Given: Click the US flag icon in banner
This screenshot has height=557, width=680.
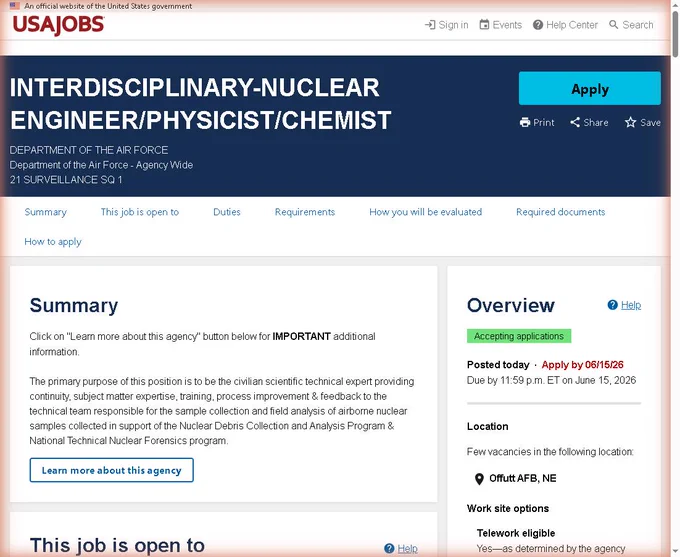Looking at the screenshot, I should (15, 6).
